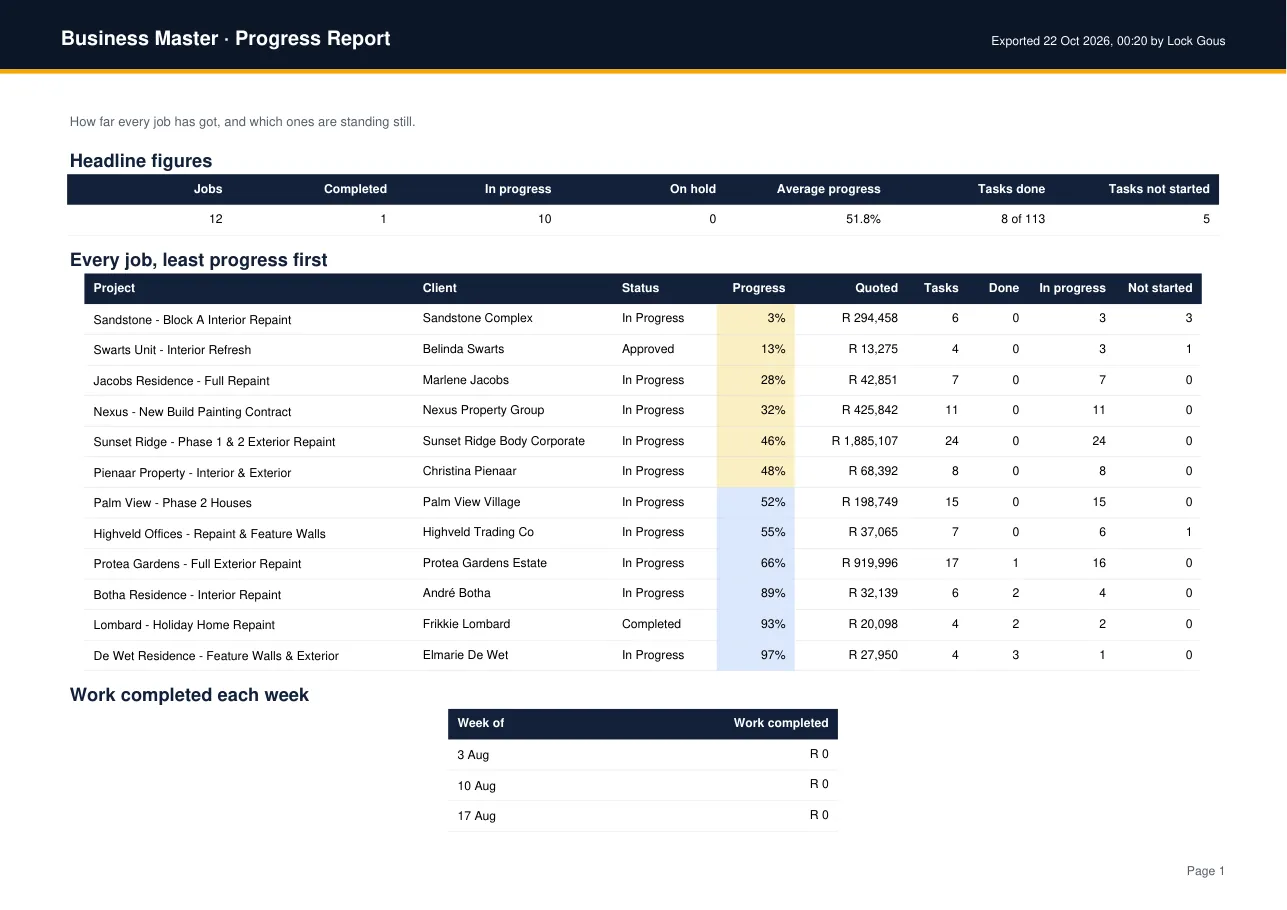
Task: Click the 'Every job, least progress first' heading
Action: coord(199,260)
